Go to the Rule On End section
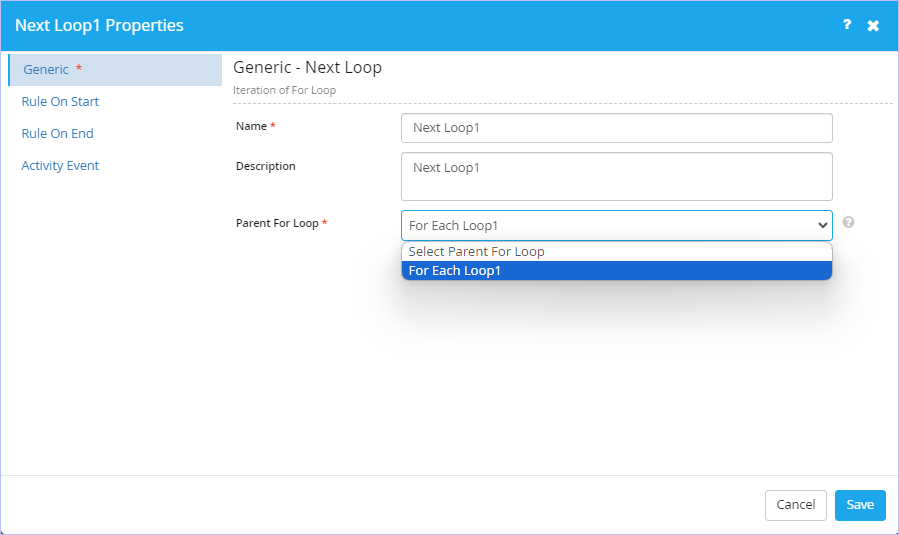899x535 pixels. click(57, 134)
